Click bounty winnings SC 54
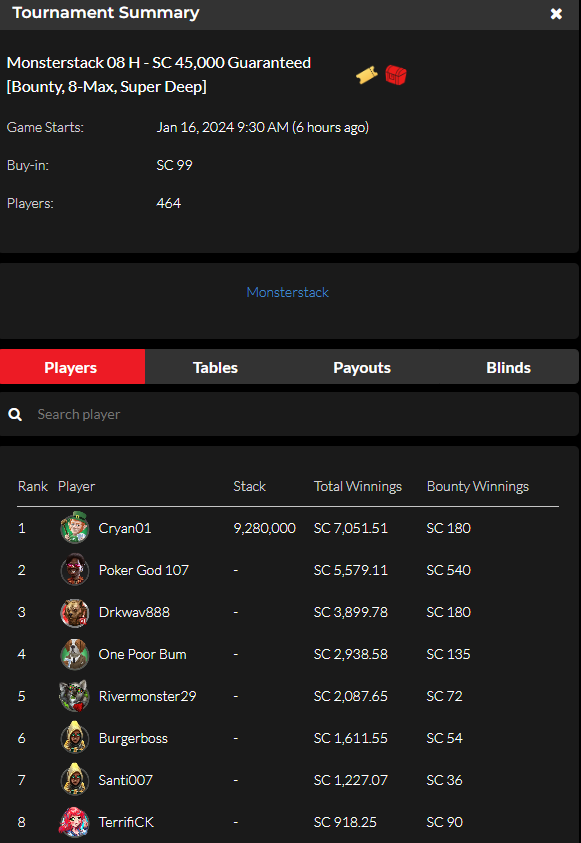This screenshot has width=581, height=843. pos(444,738)
